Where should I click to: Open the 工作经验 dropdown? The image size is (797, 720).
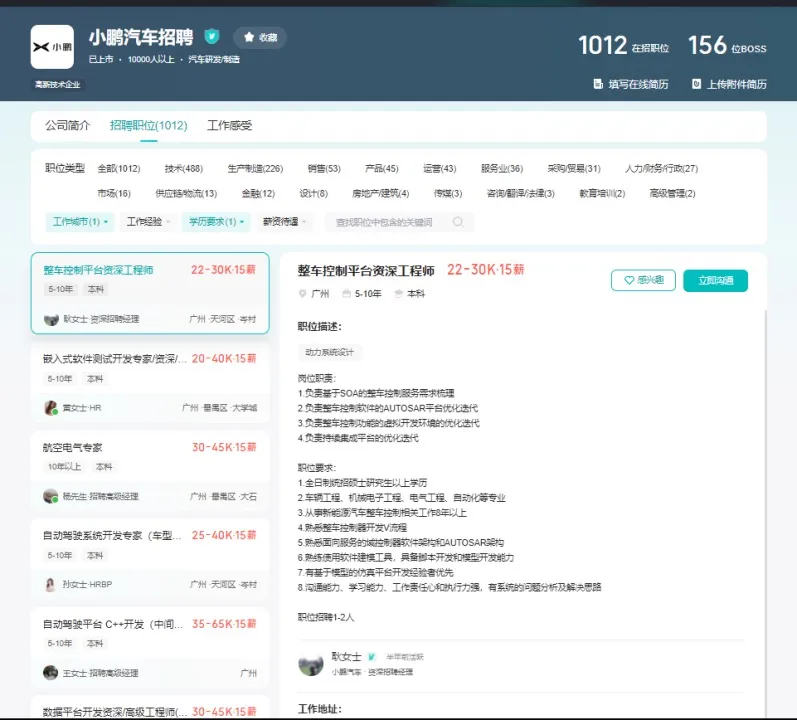click(148, 222)
